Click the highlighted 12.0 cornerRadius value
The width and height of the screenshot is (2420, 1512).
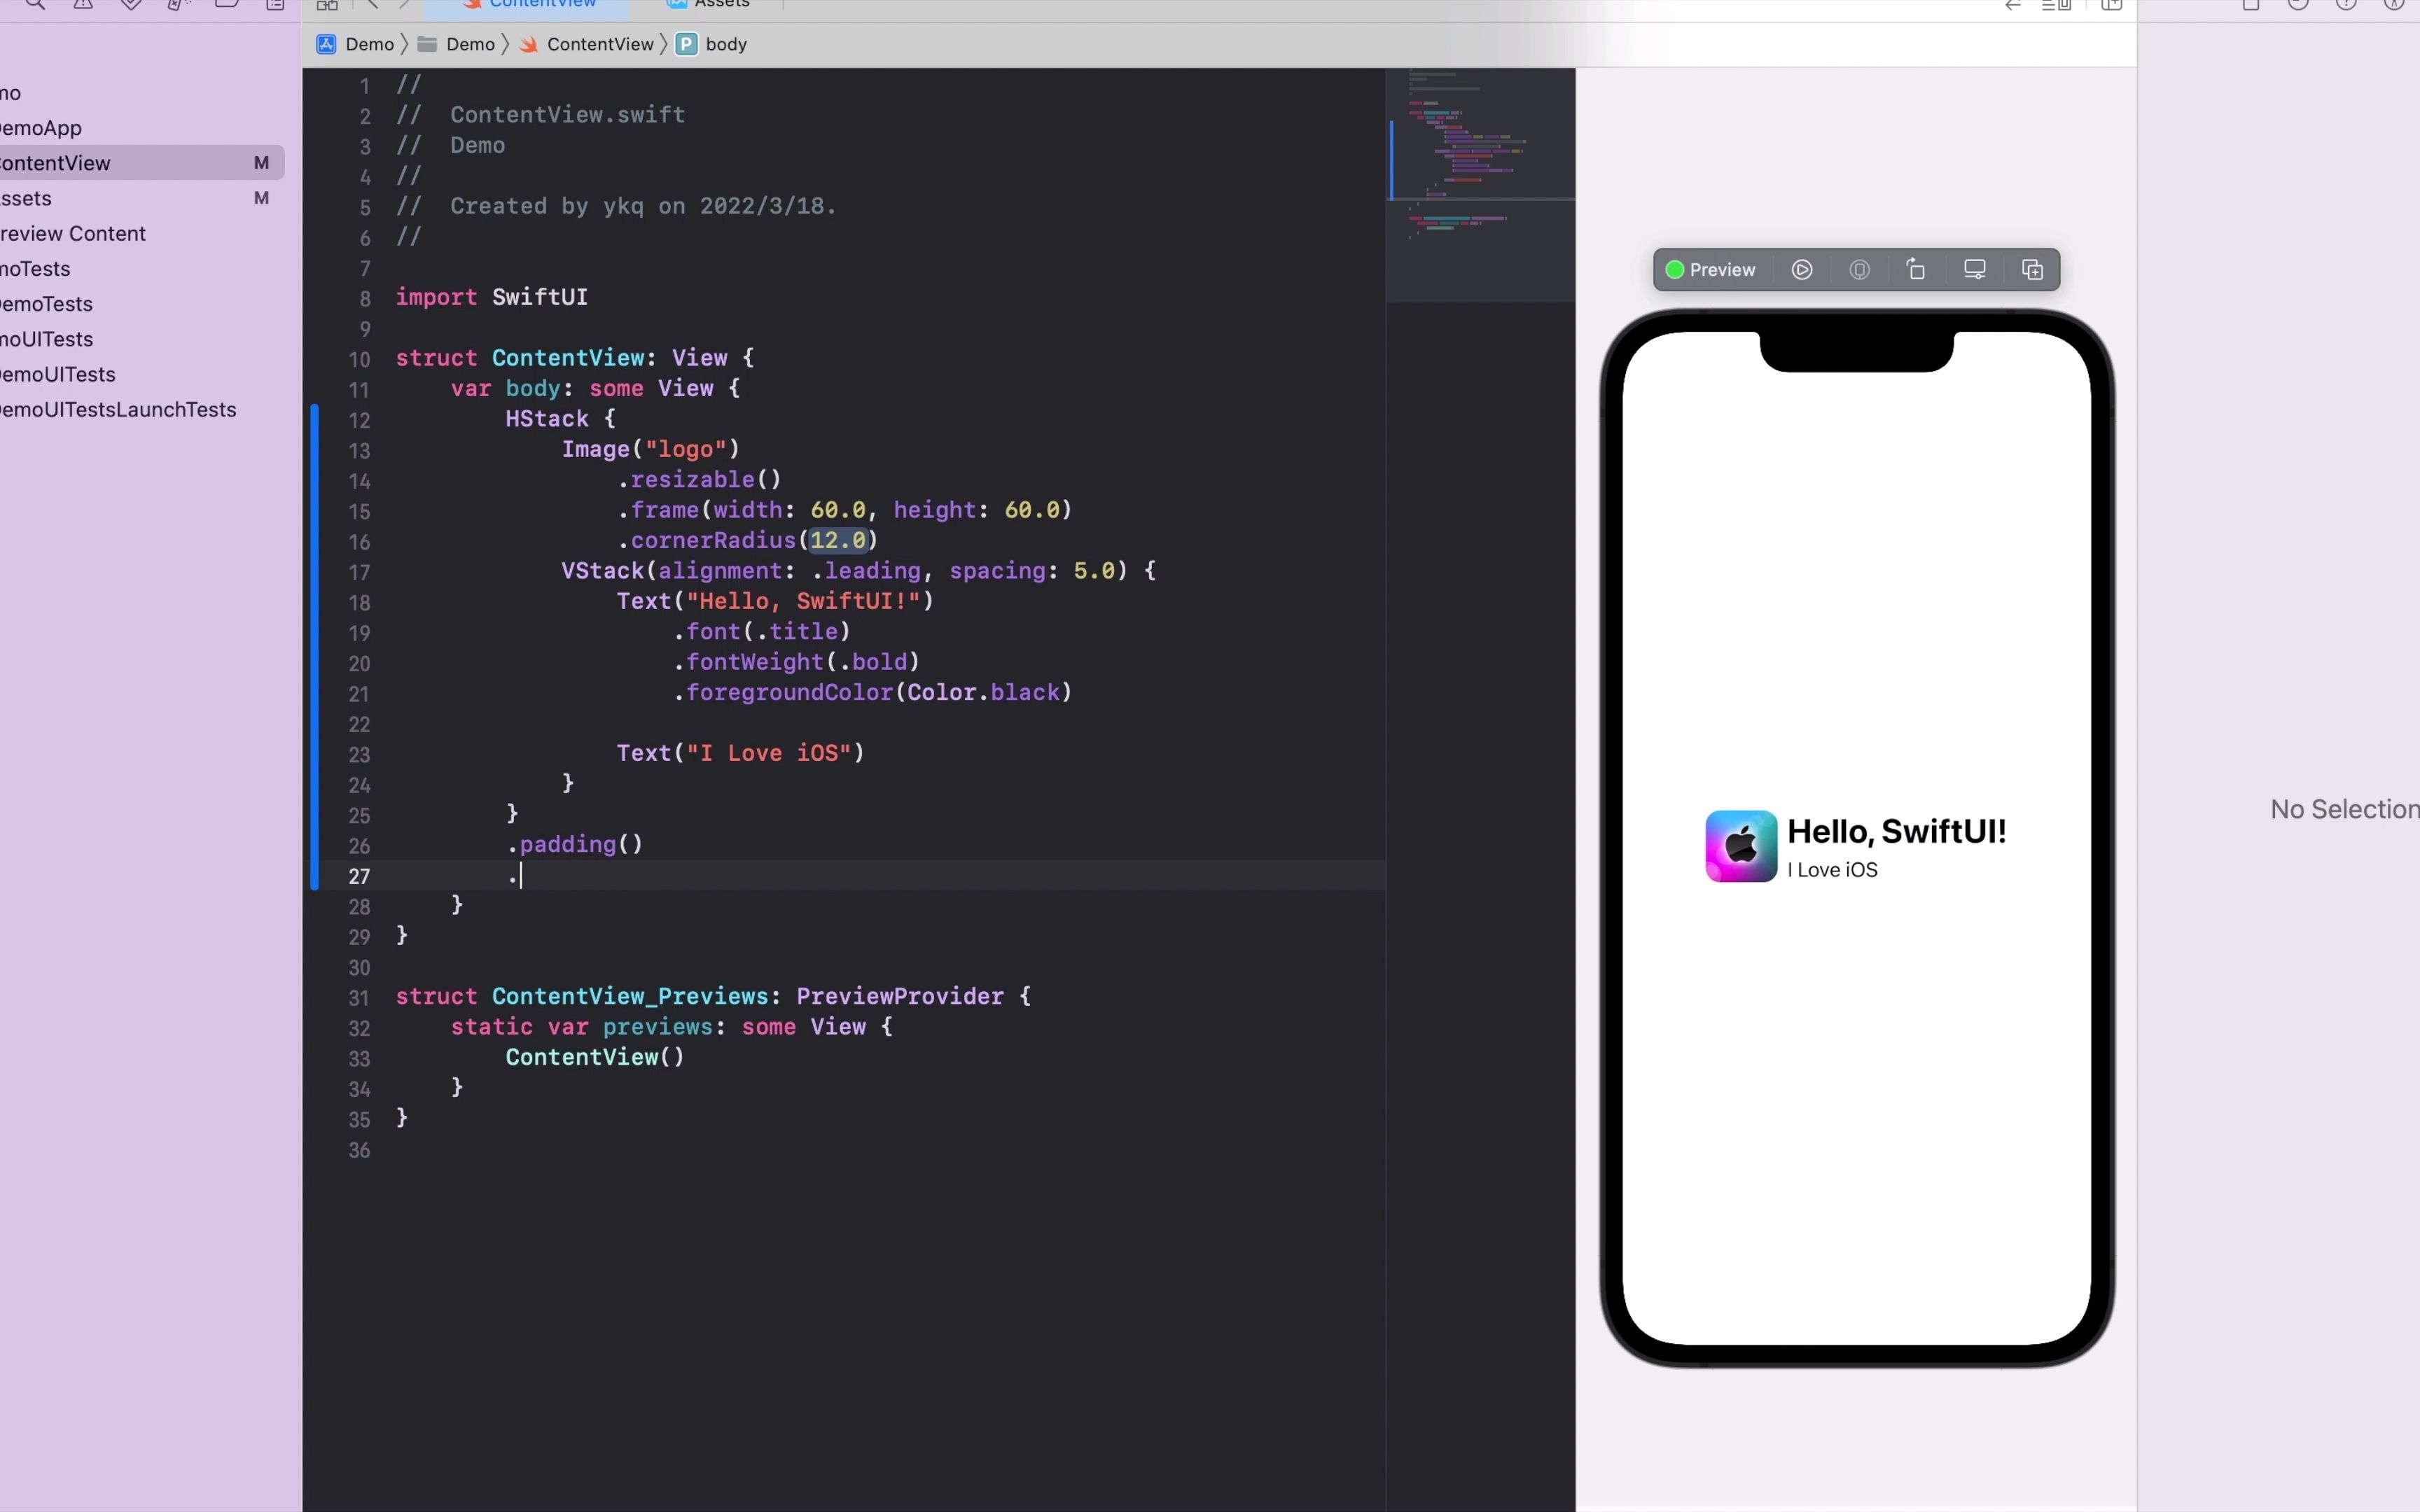839,541
